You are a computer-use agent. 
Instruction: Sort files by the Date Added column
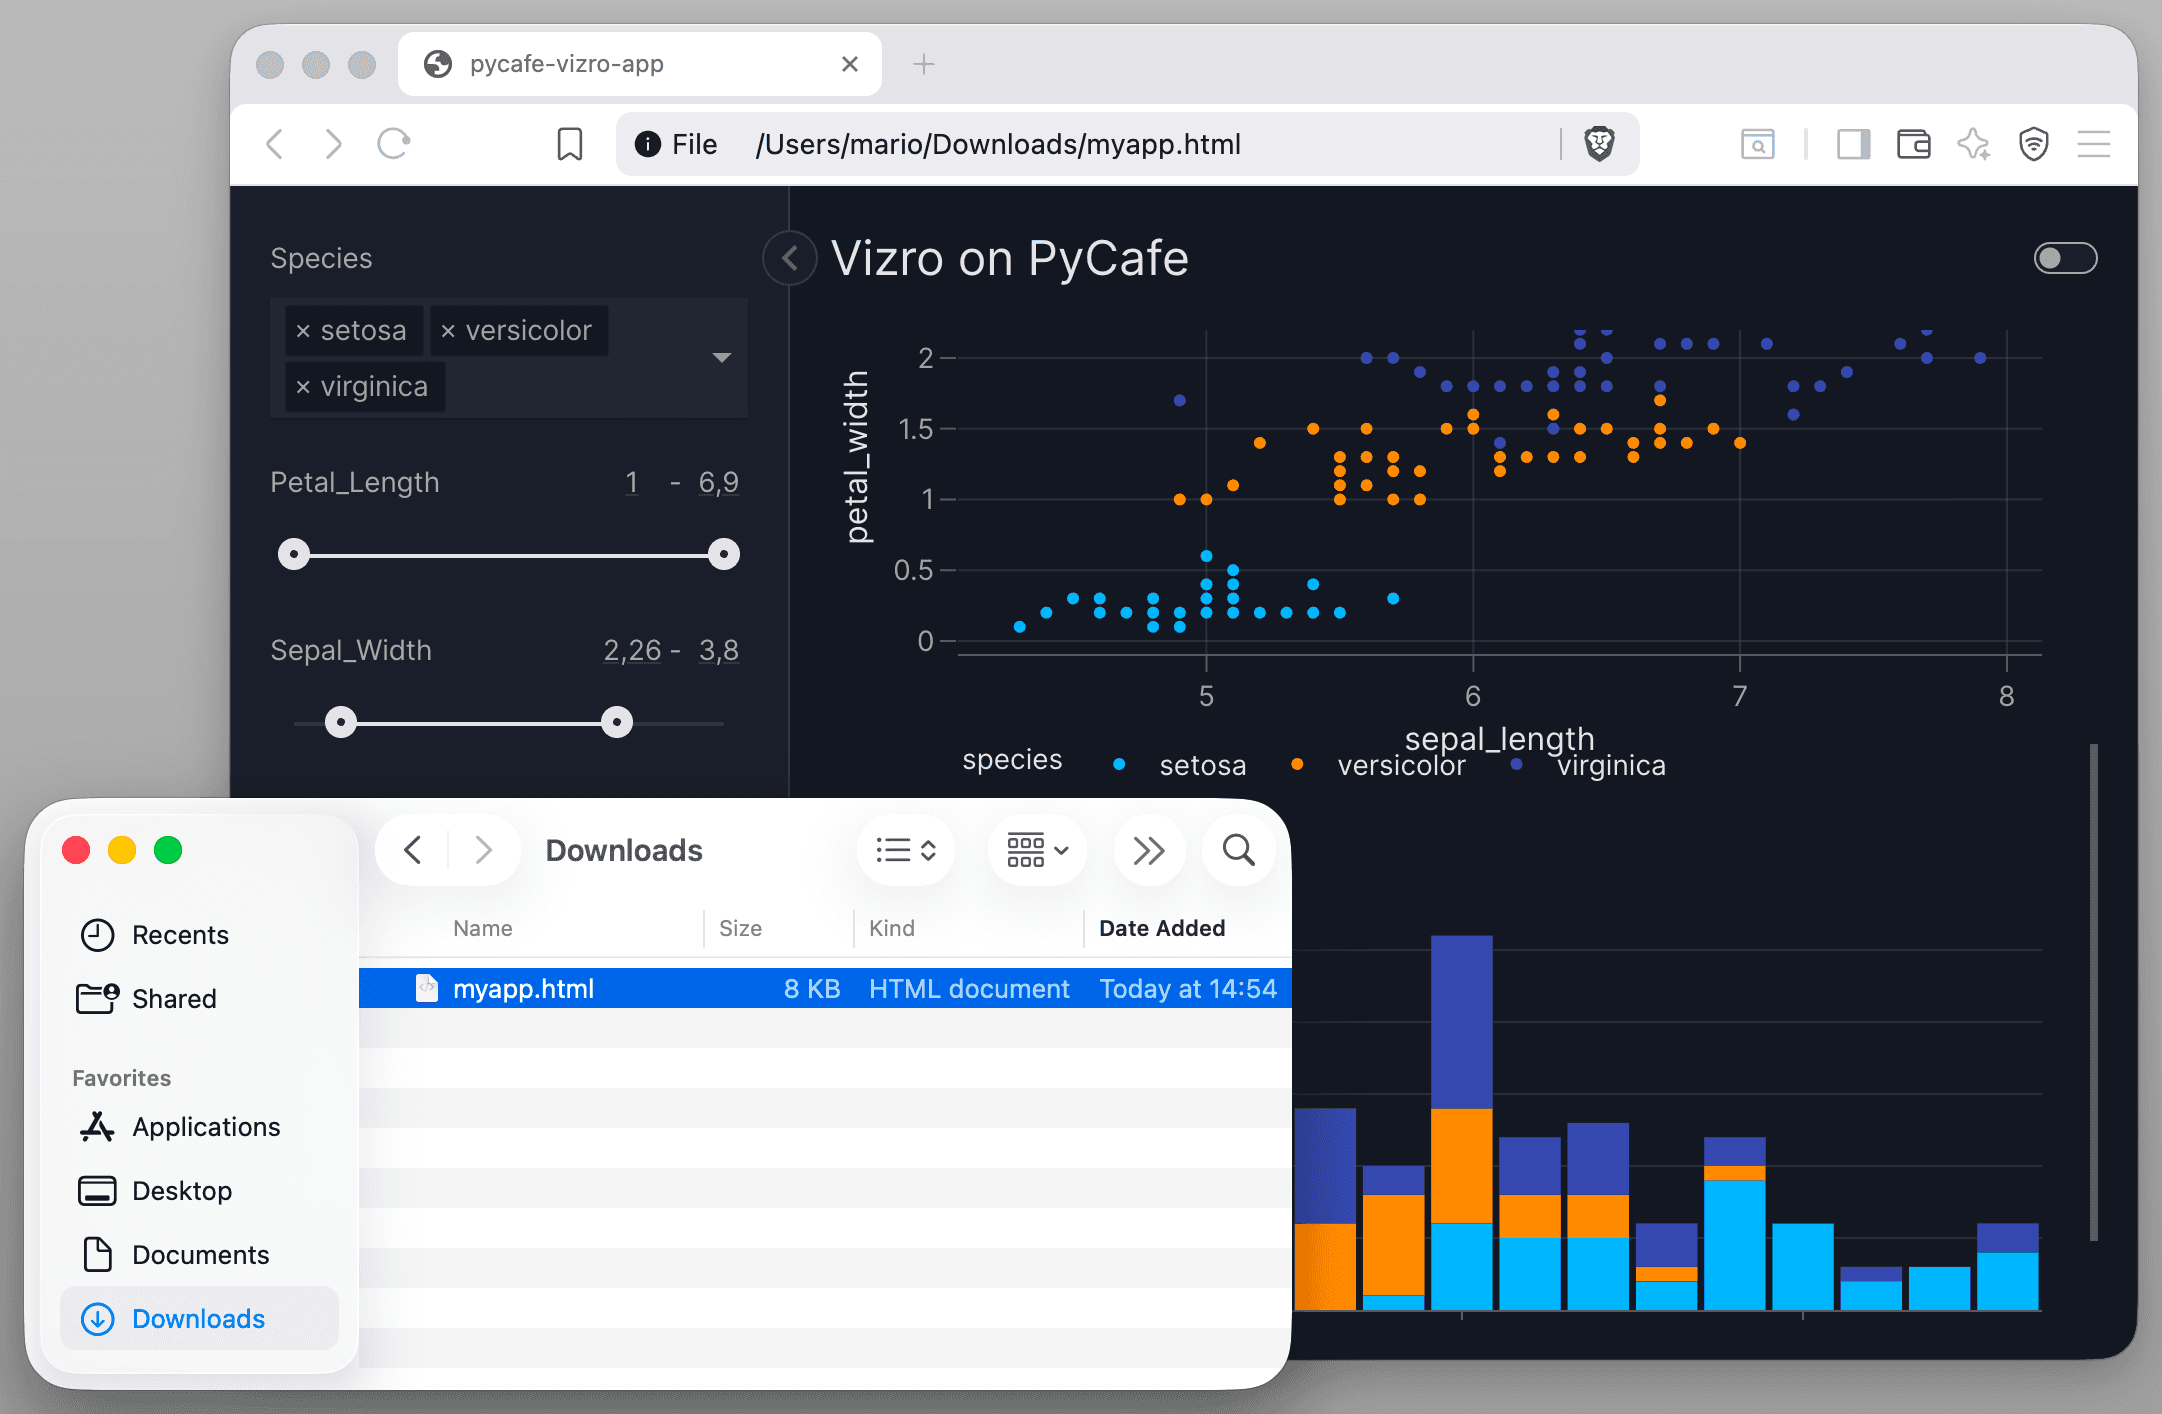(x=1162, y=928)
